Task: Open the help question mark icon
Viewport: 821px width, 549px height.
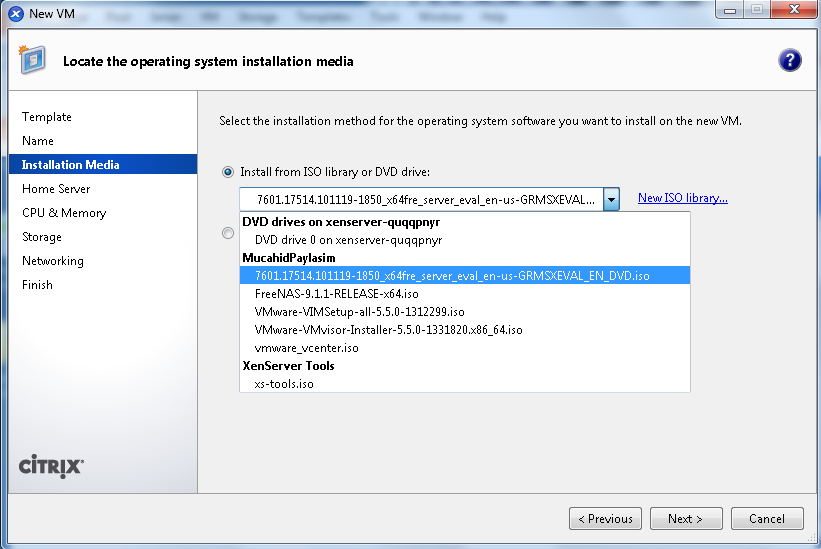Action: (x=789, y=60)
